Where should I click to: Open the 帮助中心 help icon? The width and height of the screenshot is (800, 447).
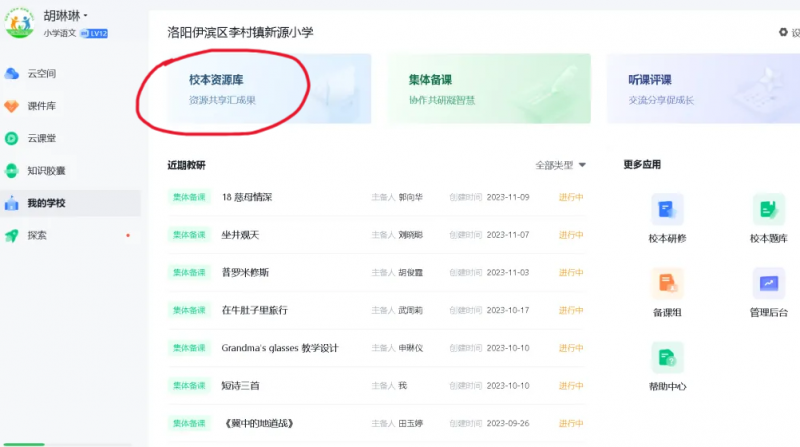click(x=667, y=357)
